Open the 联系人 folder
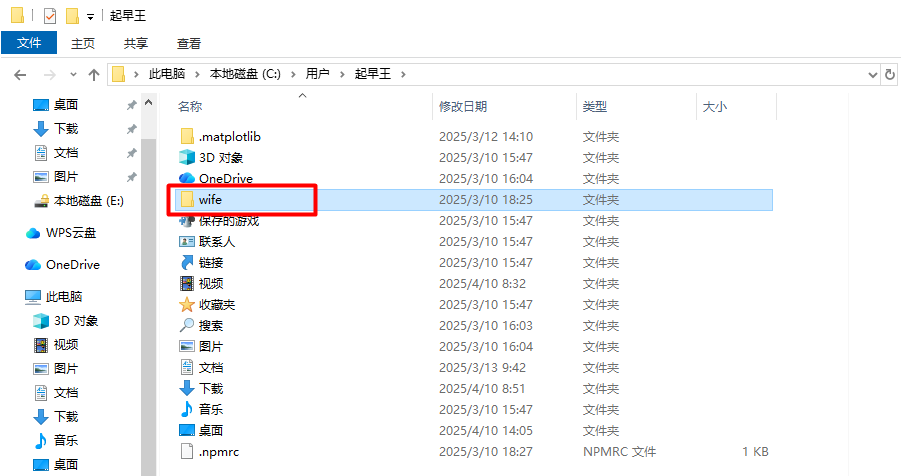 click(216, 241)
